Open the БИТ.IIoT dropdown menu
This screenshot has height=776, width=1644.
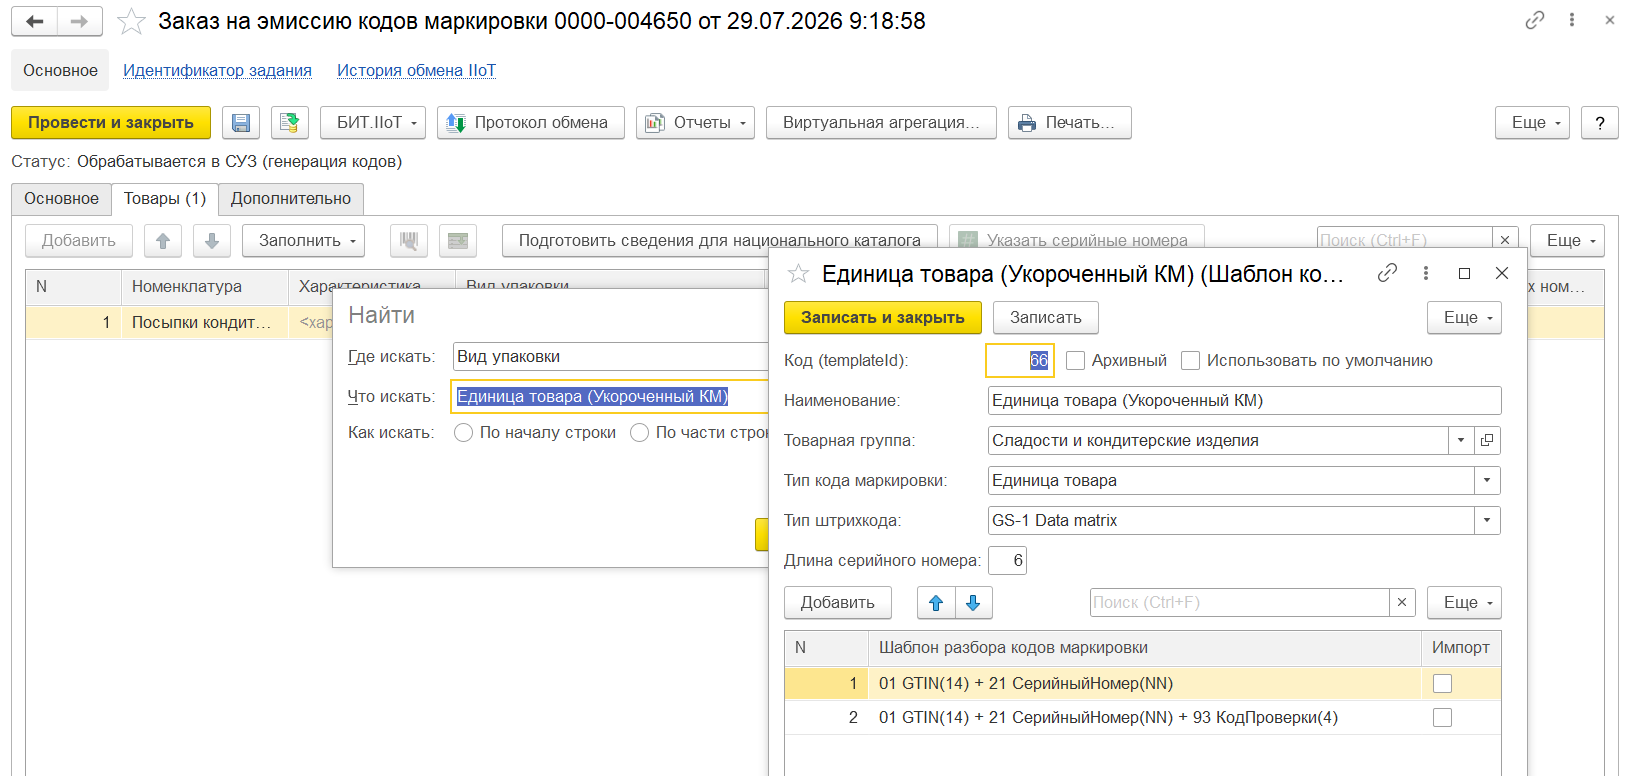(373, 123)
